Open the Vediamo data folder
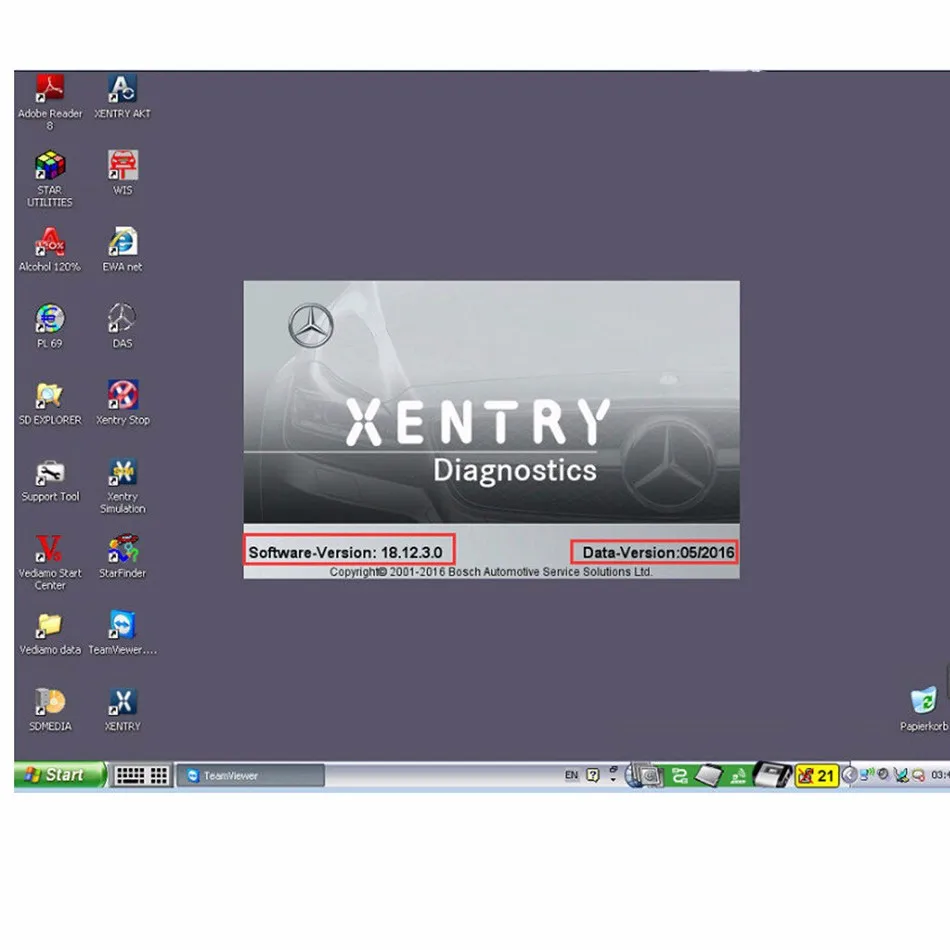The image size is (950, 950). pyautogui.click(x=50, y=633)
